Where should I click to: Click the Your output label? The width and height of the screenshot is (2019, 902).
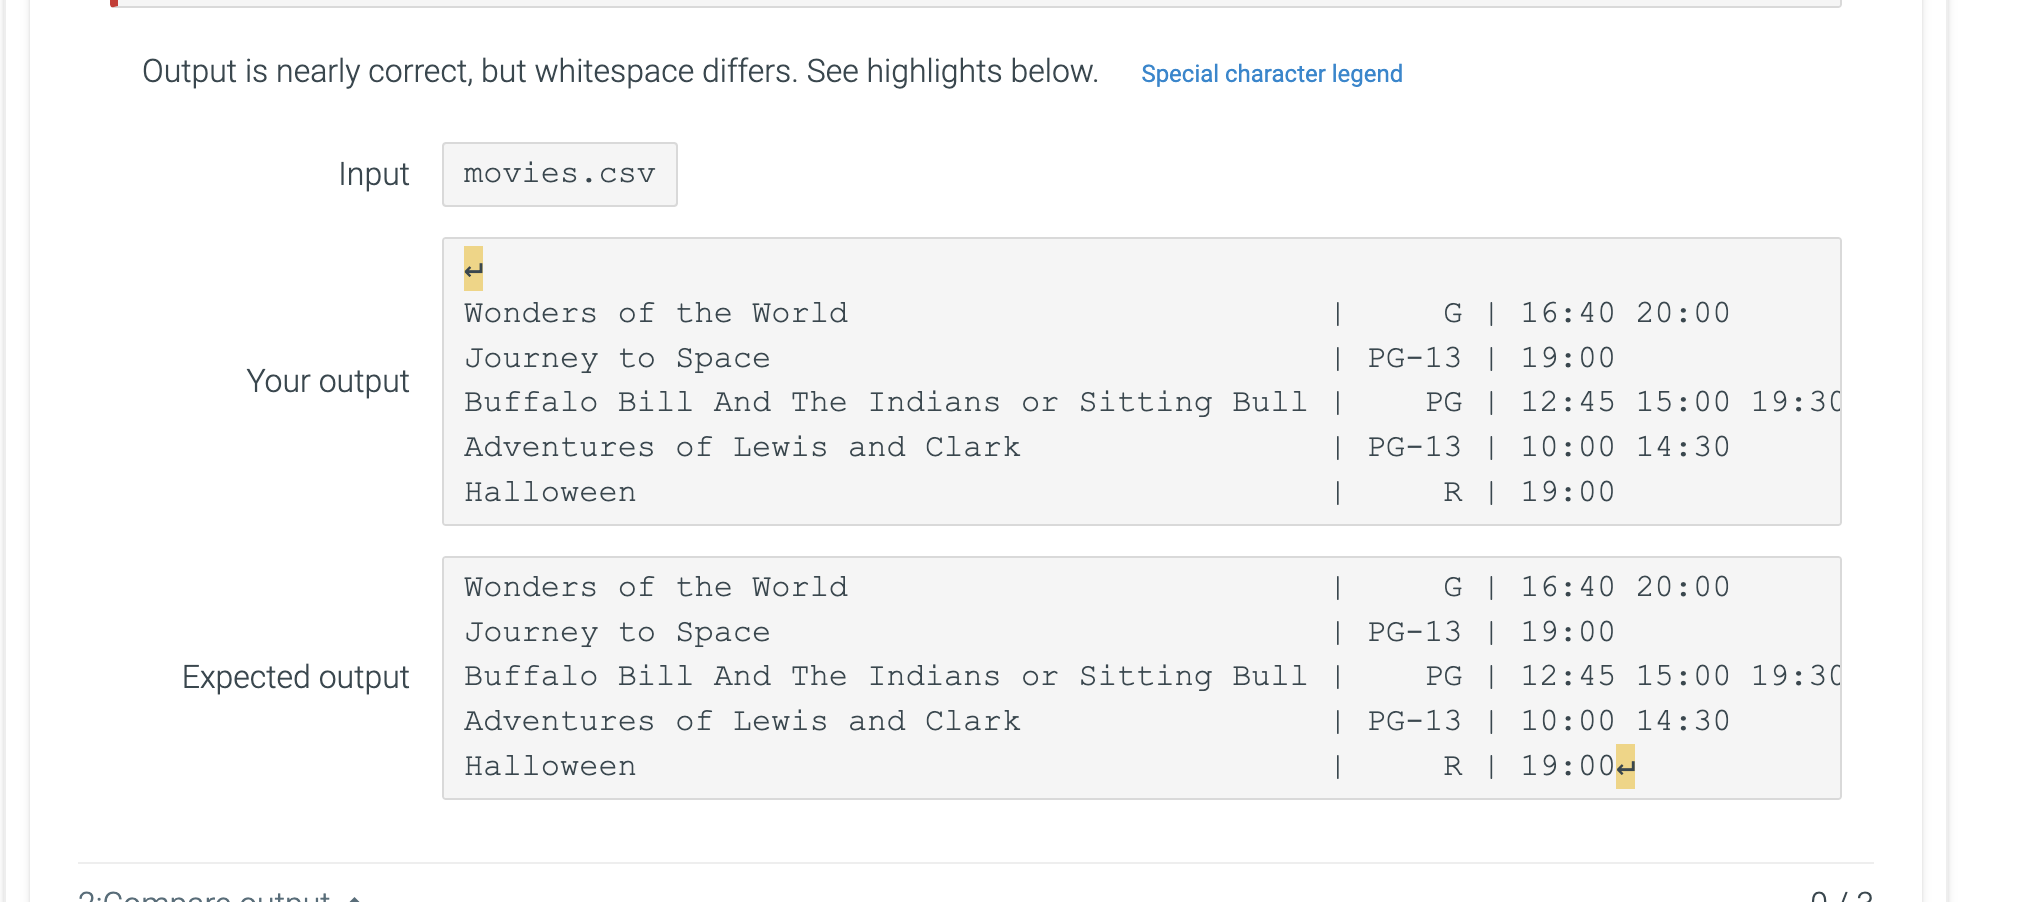(328, 381)
